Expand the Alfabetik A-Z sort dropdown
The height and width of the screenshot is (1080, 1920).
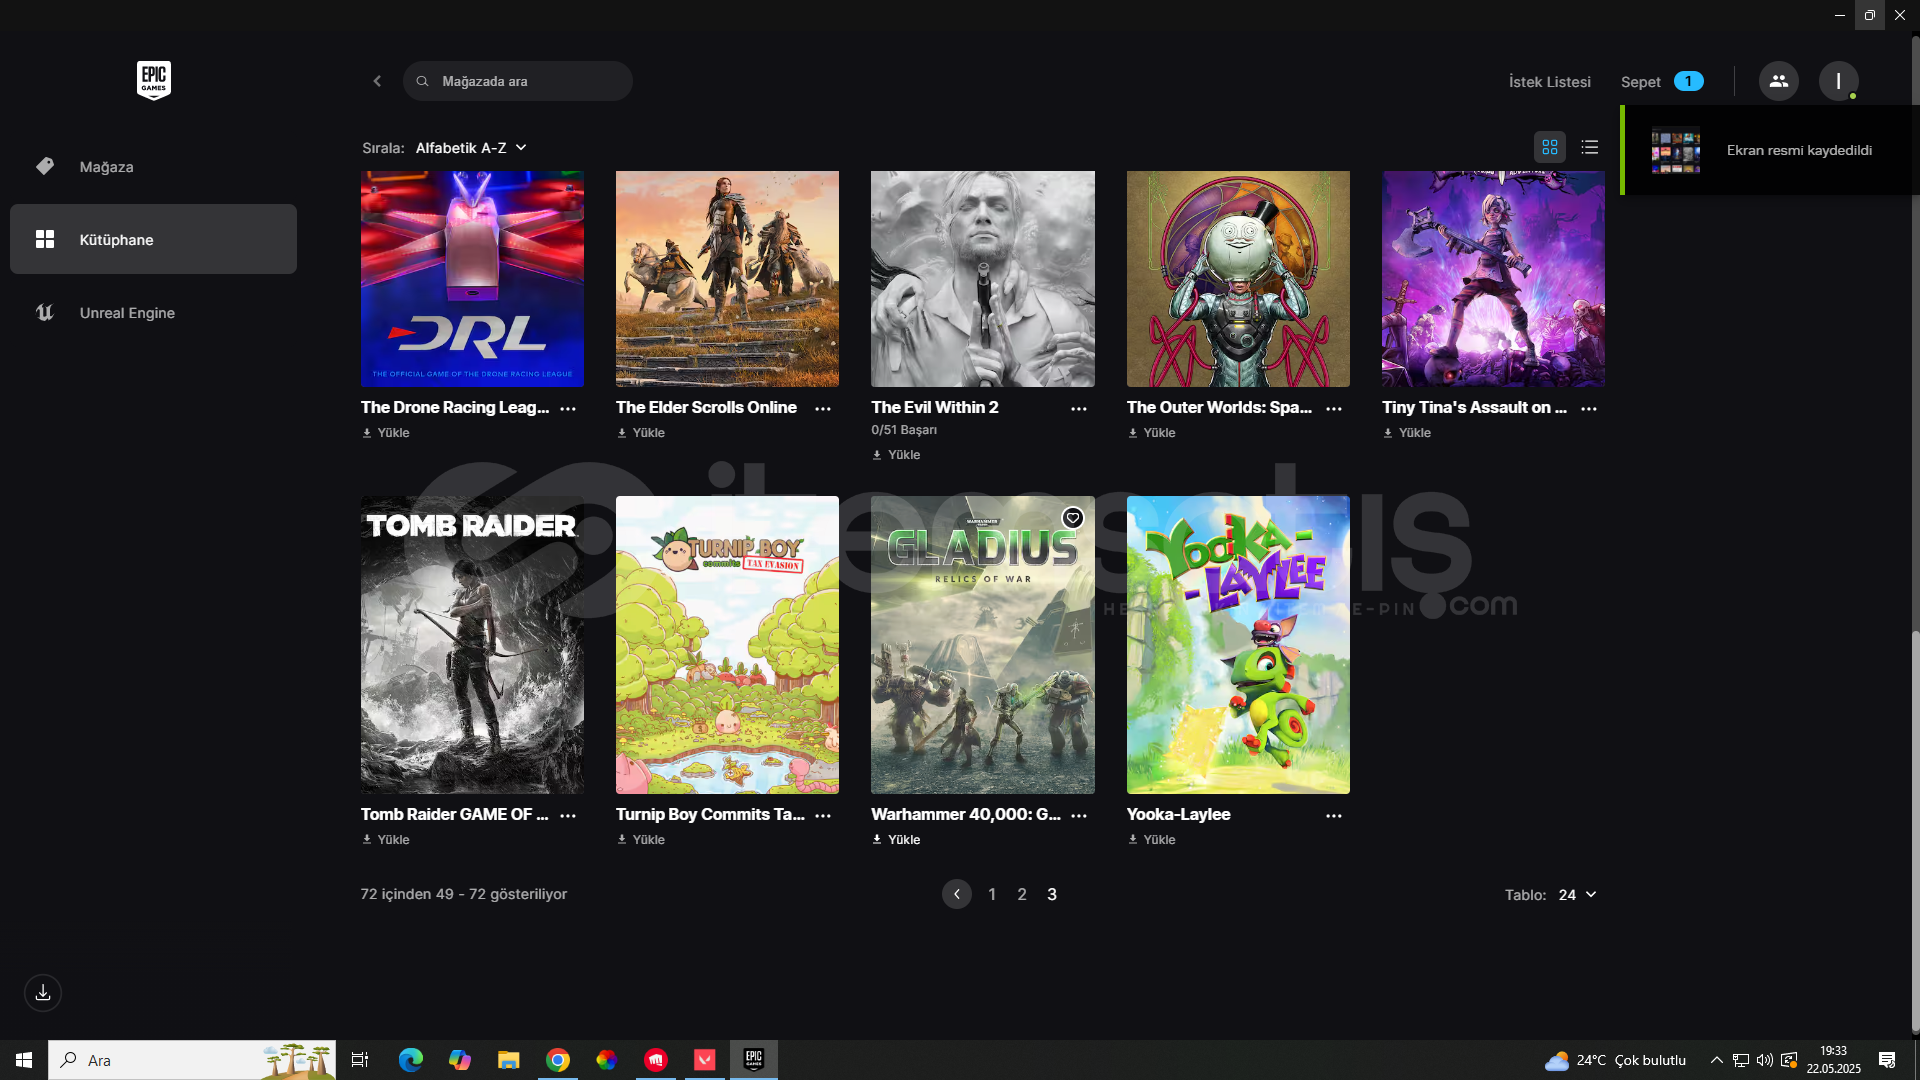tap(471, 148)
